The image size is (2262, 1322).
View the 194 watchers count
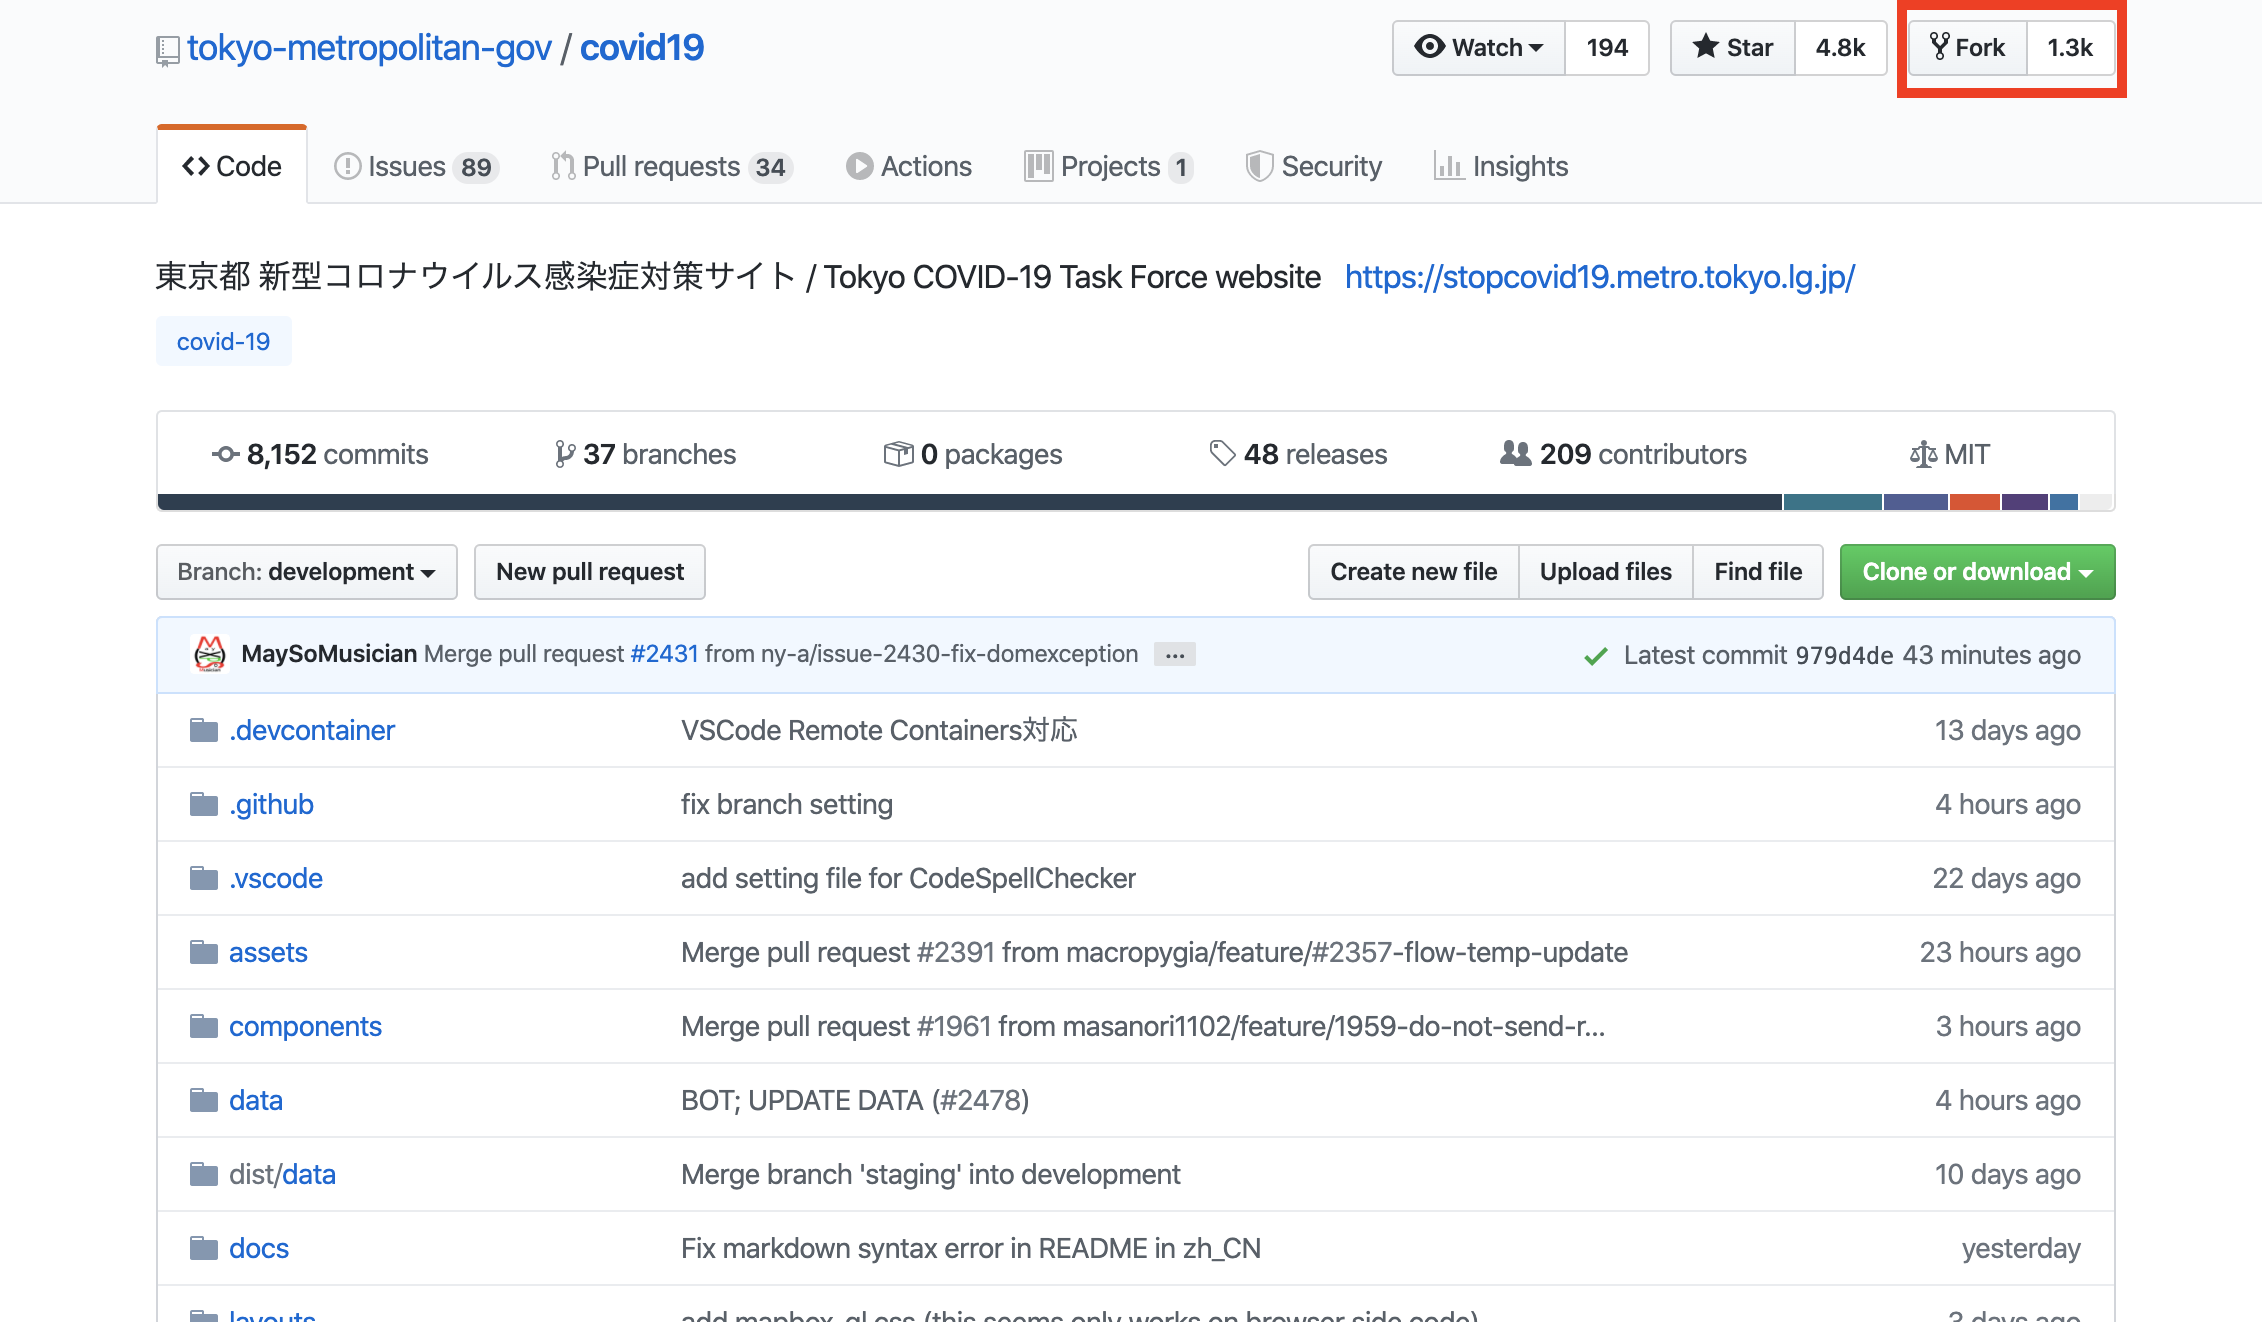pyautogui.click(x=1607, y=47)
